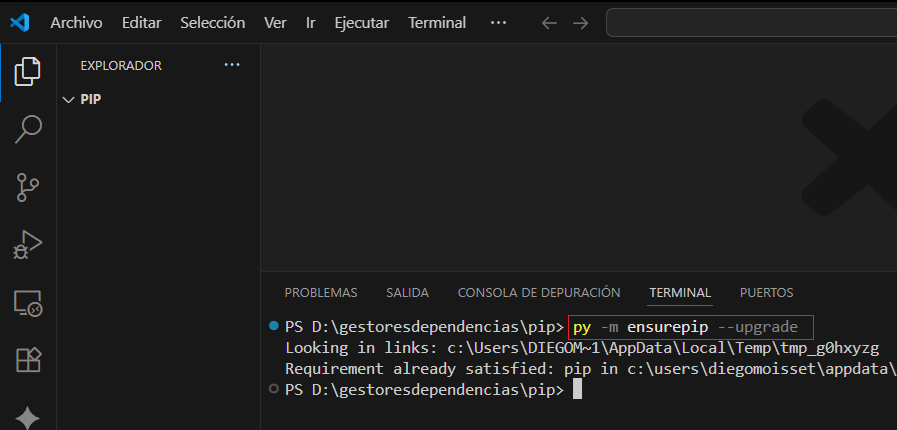Click the VS Code logo icon
This screenshot has height=430, width=897.
[20, 22]
